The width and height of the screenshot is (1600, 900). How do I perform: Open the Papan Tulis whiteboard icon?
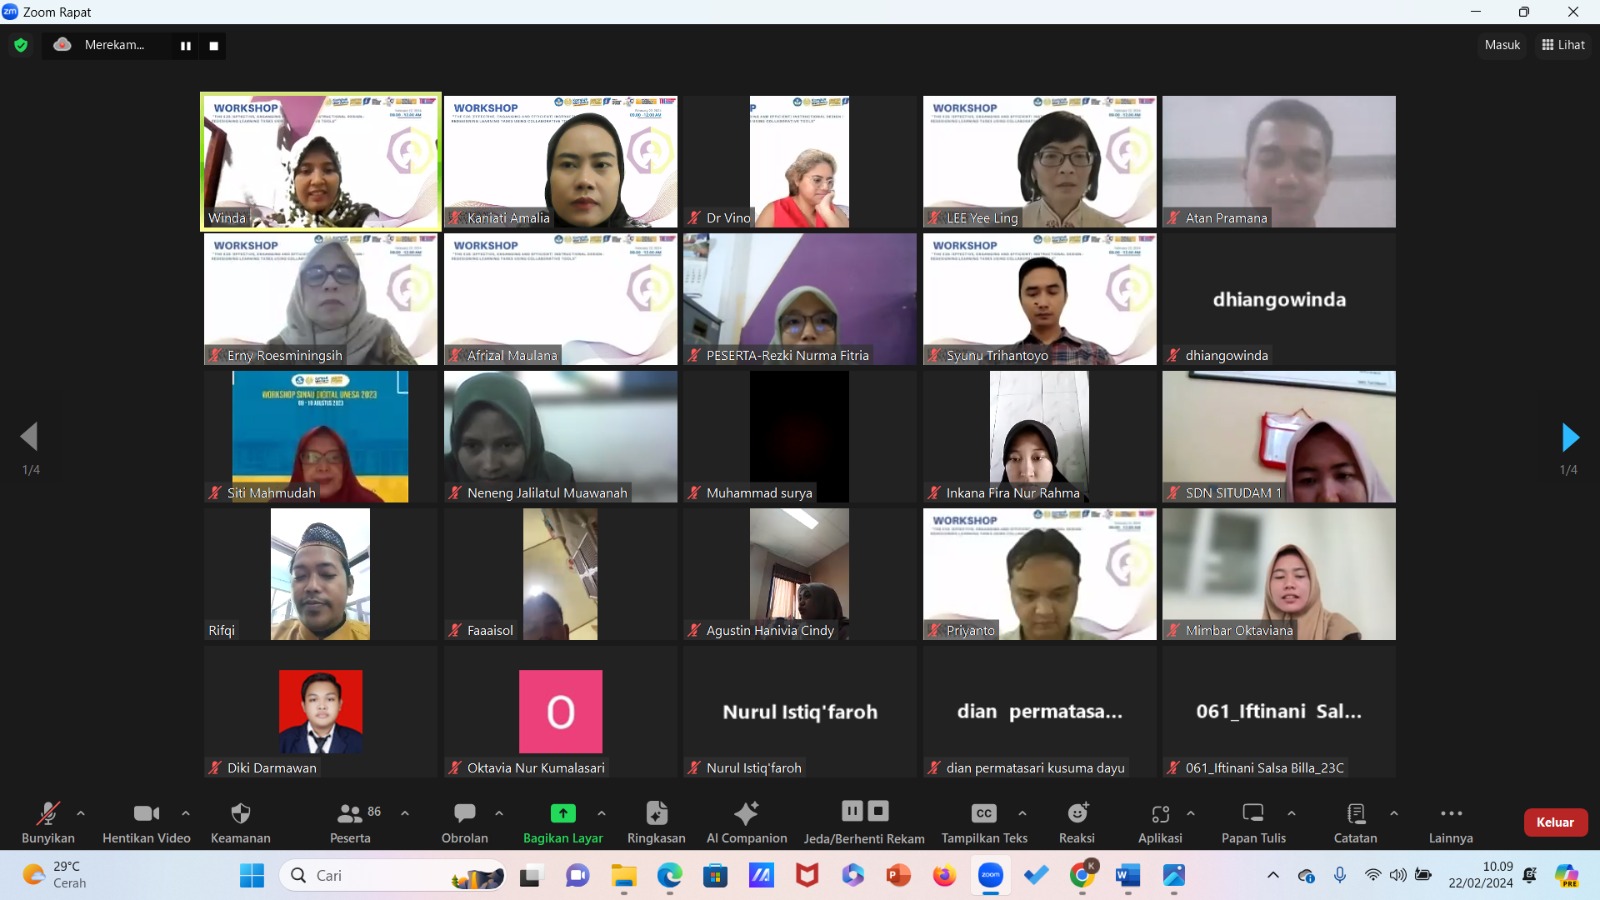point(1253,813)
